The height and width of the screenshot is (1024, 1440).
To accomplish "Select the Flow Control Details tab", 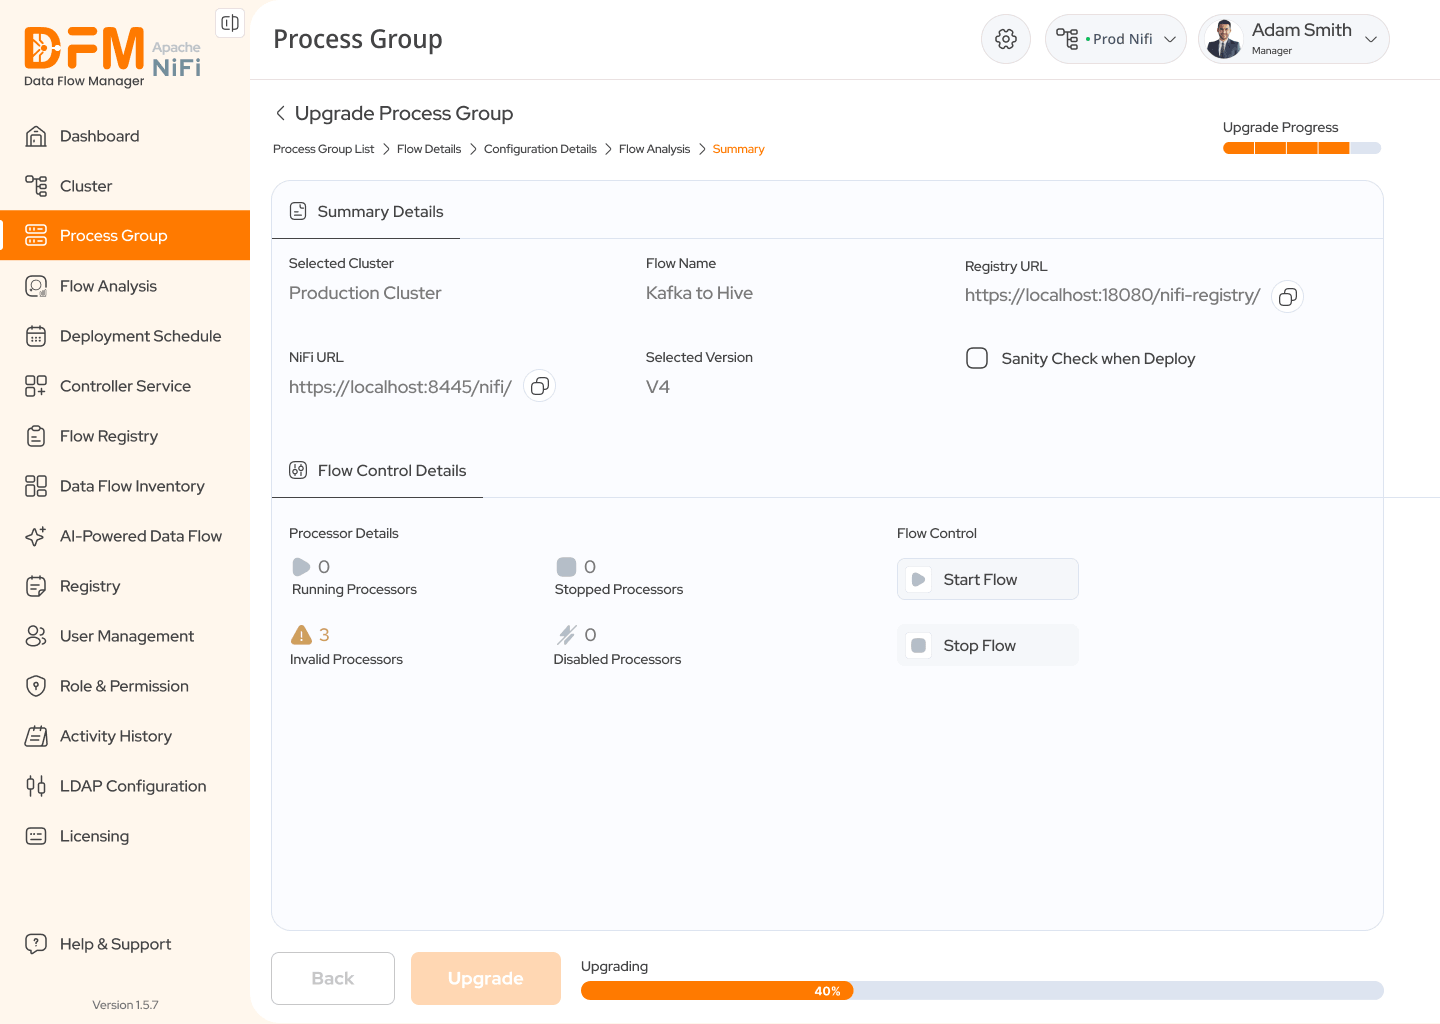I will tap(377, 470).
